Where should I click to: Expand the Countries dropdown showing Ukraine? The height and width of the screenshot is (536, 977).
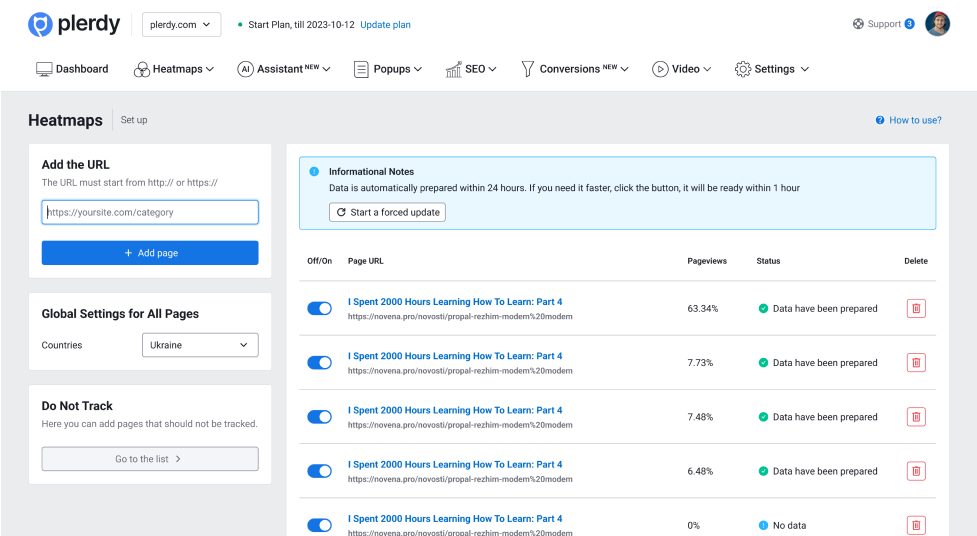(x=200, y=345)
